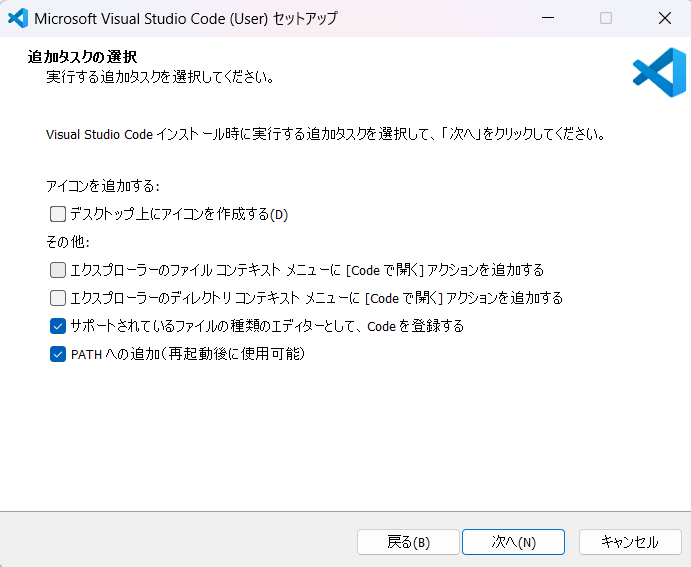This screenshot has width=691, height=567.
Task: Close the setup wizard window
Action: [664, 18]
